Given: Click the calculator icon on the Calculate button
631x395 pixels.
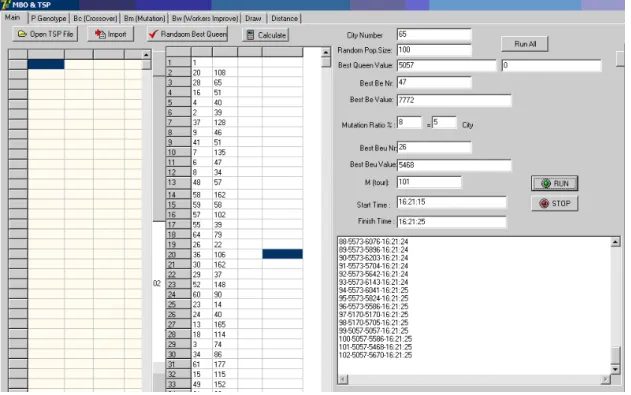Looking at the screenshot, I should tap(250, 35).
